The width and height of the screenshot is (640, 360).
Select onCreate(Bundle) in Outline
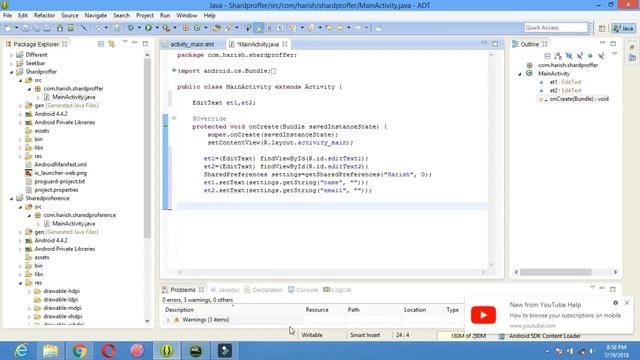coord(579,99)
